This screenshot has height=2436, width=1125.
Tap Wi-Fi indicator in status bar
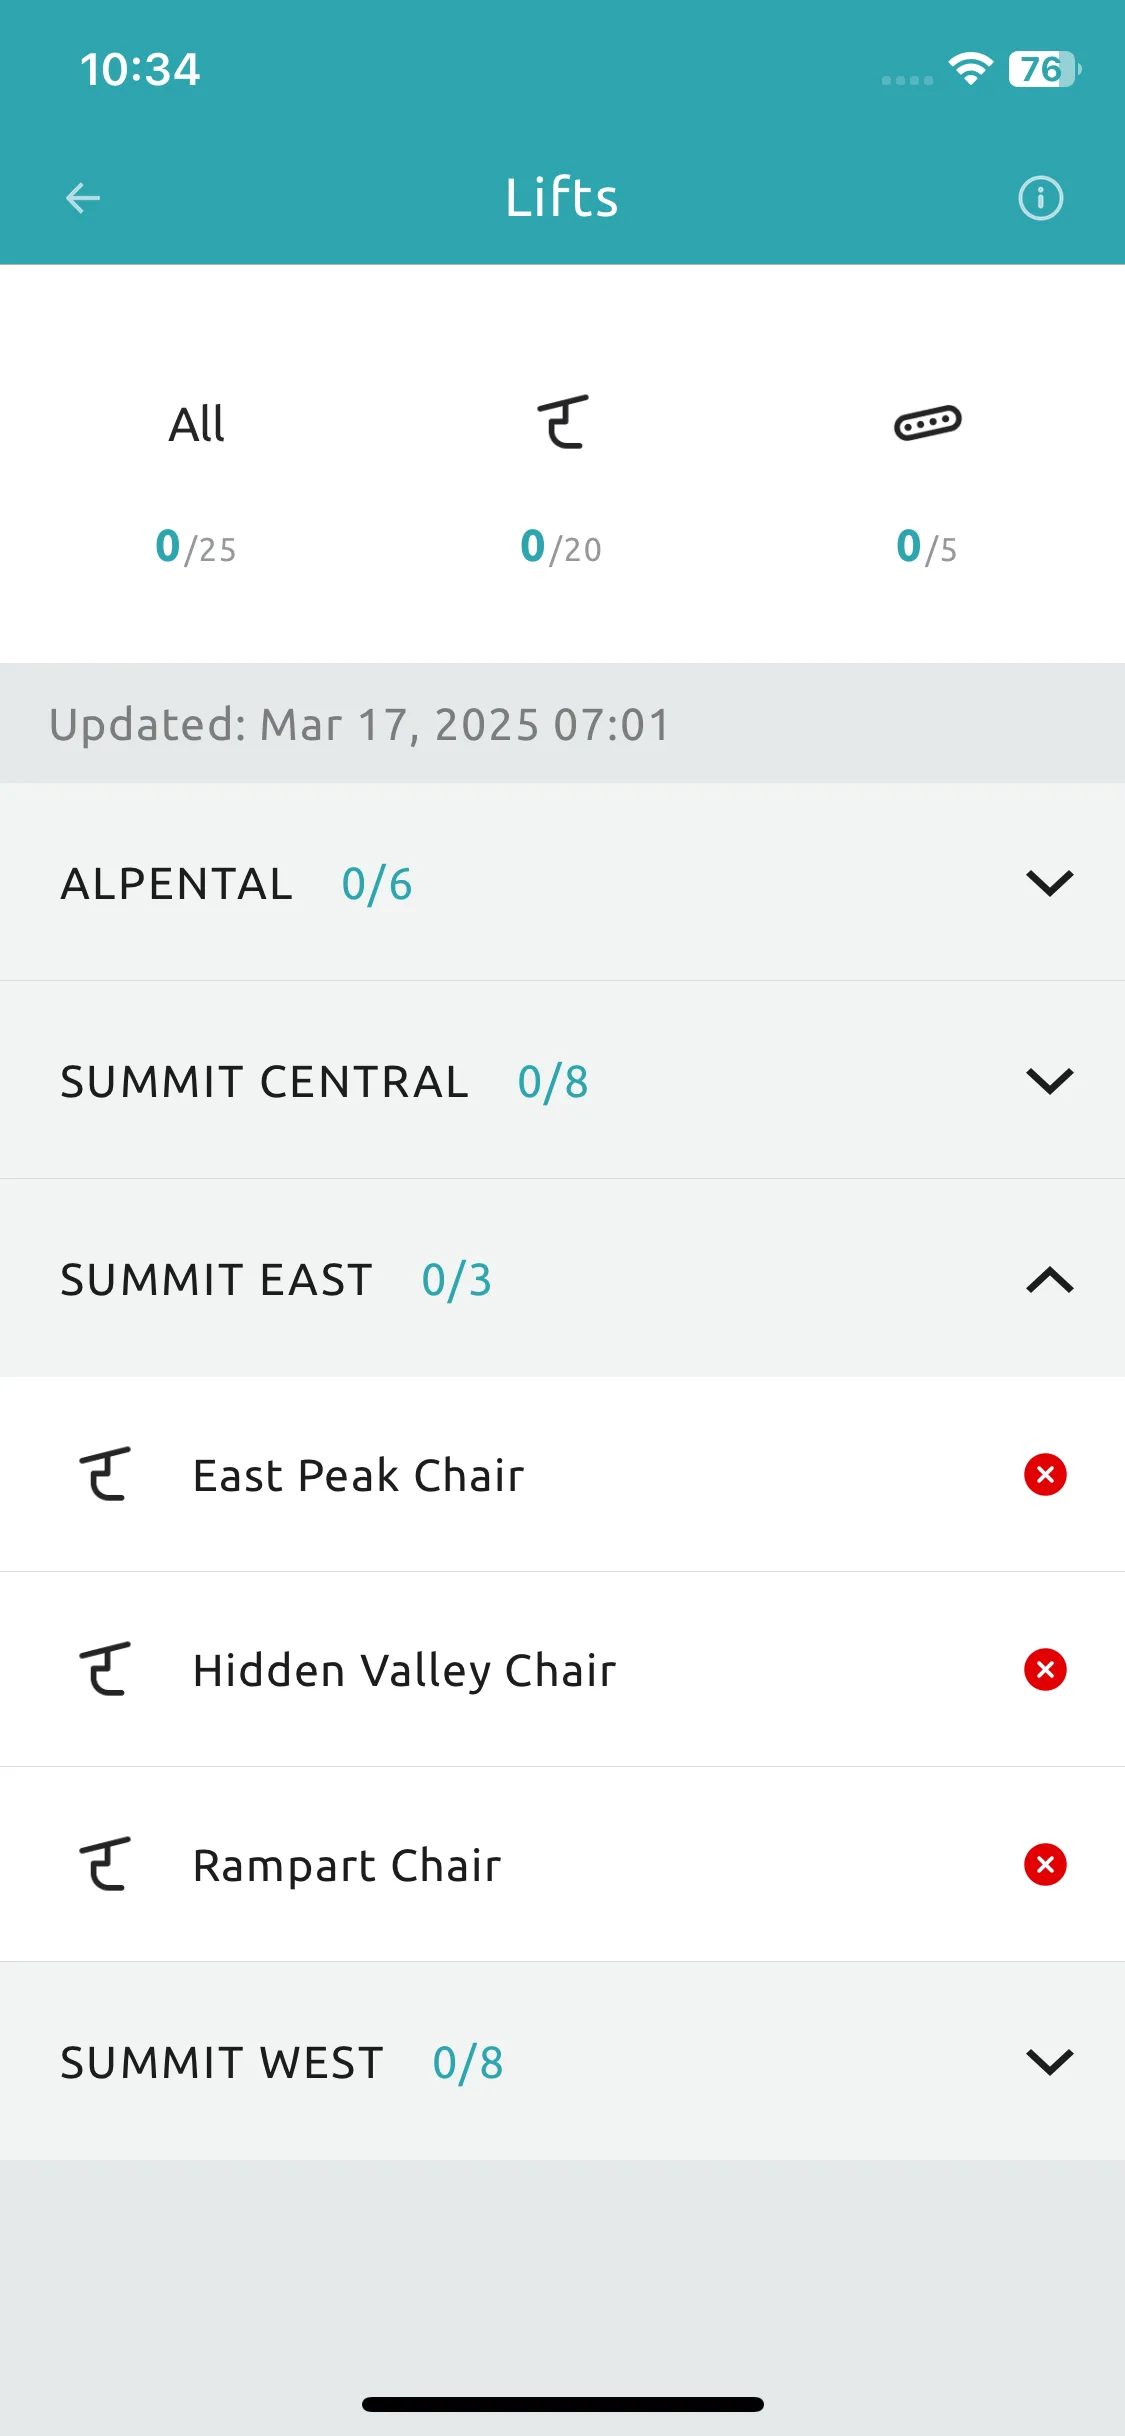(x=970, y=69)
